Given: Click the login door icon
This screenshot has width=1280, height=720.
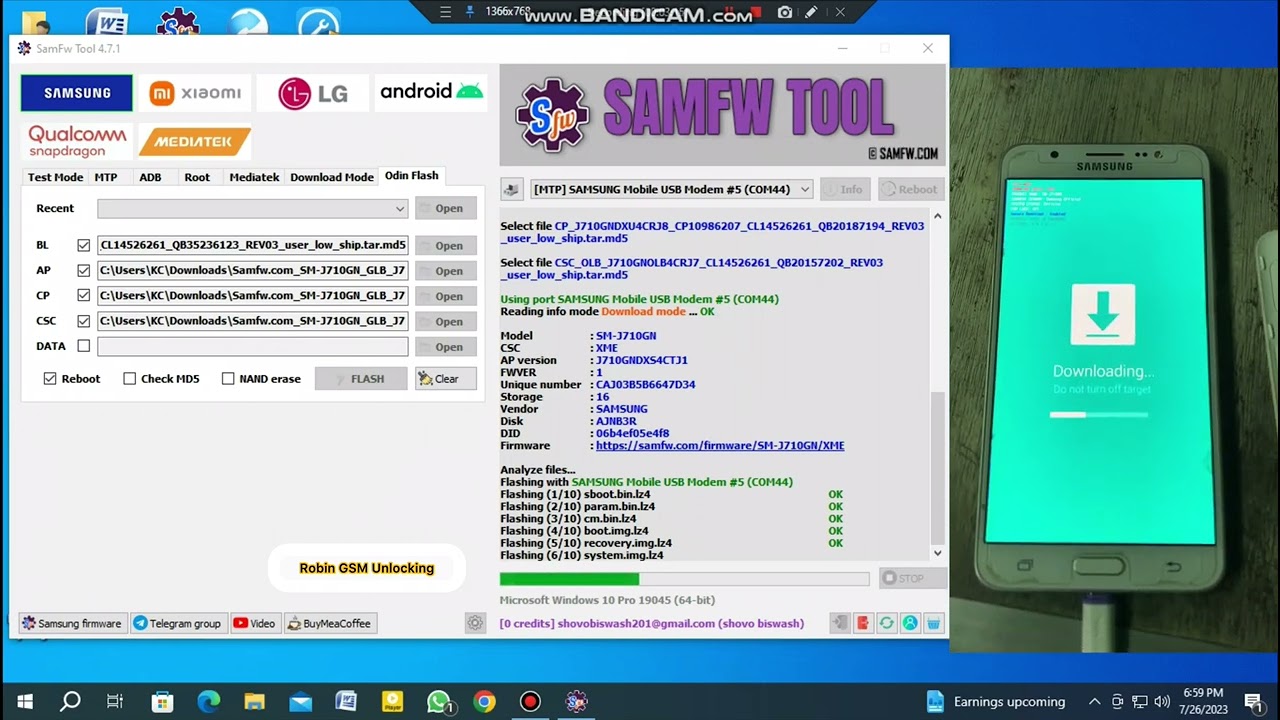Looking at the screenshot, I should (840, 623).
